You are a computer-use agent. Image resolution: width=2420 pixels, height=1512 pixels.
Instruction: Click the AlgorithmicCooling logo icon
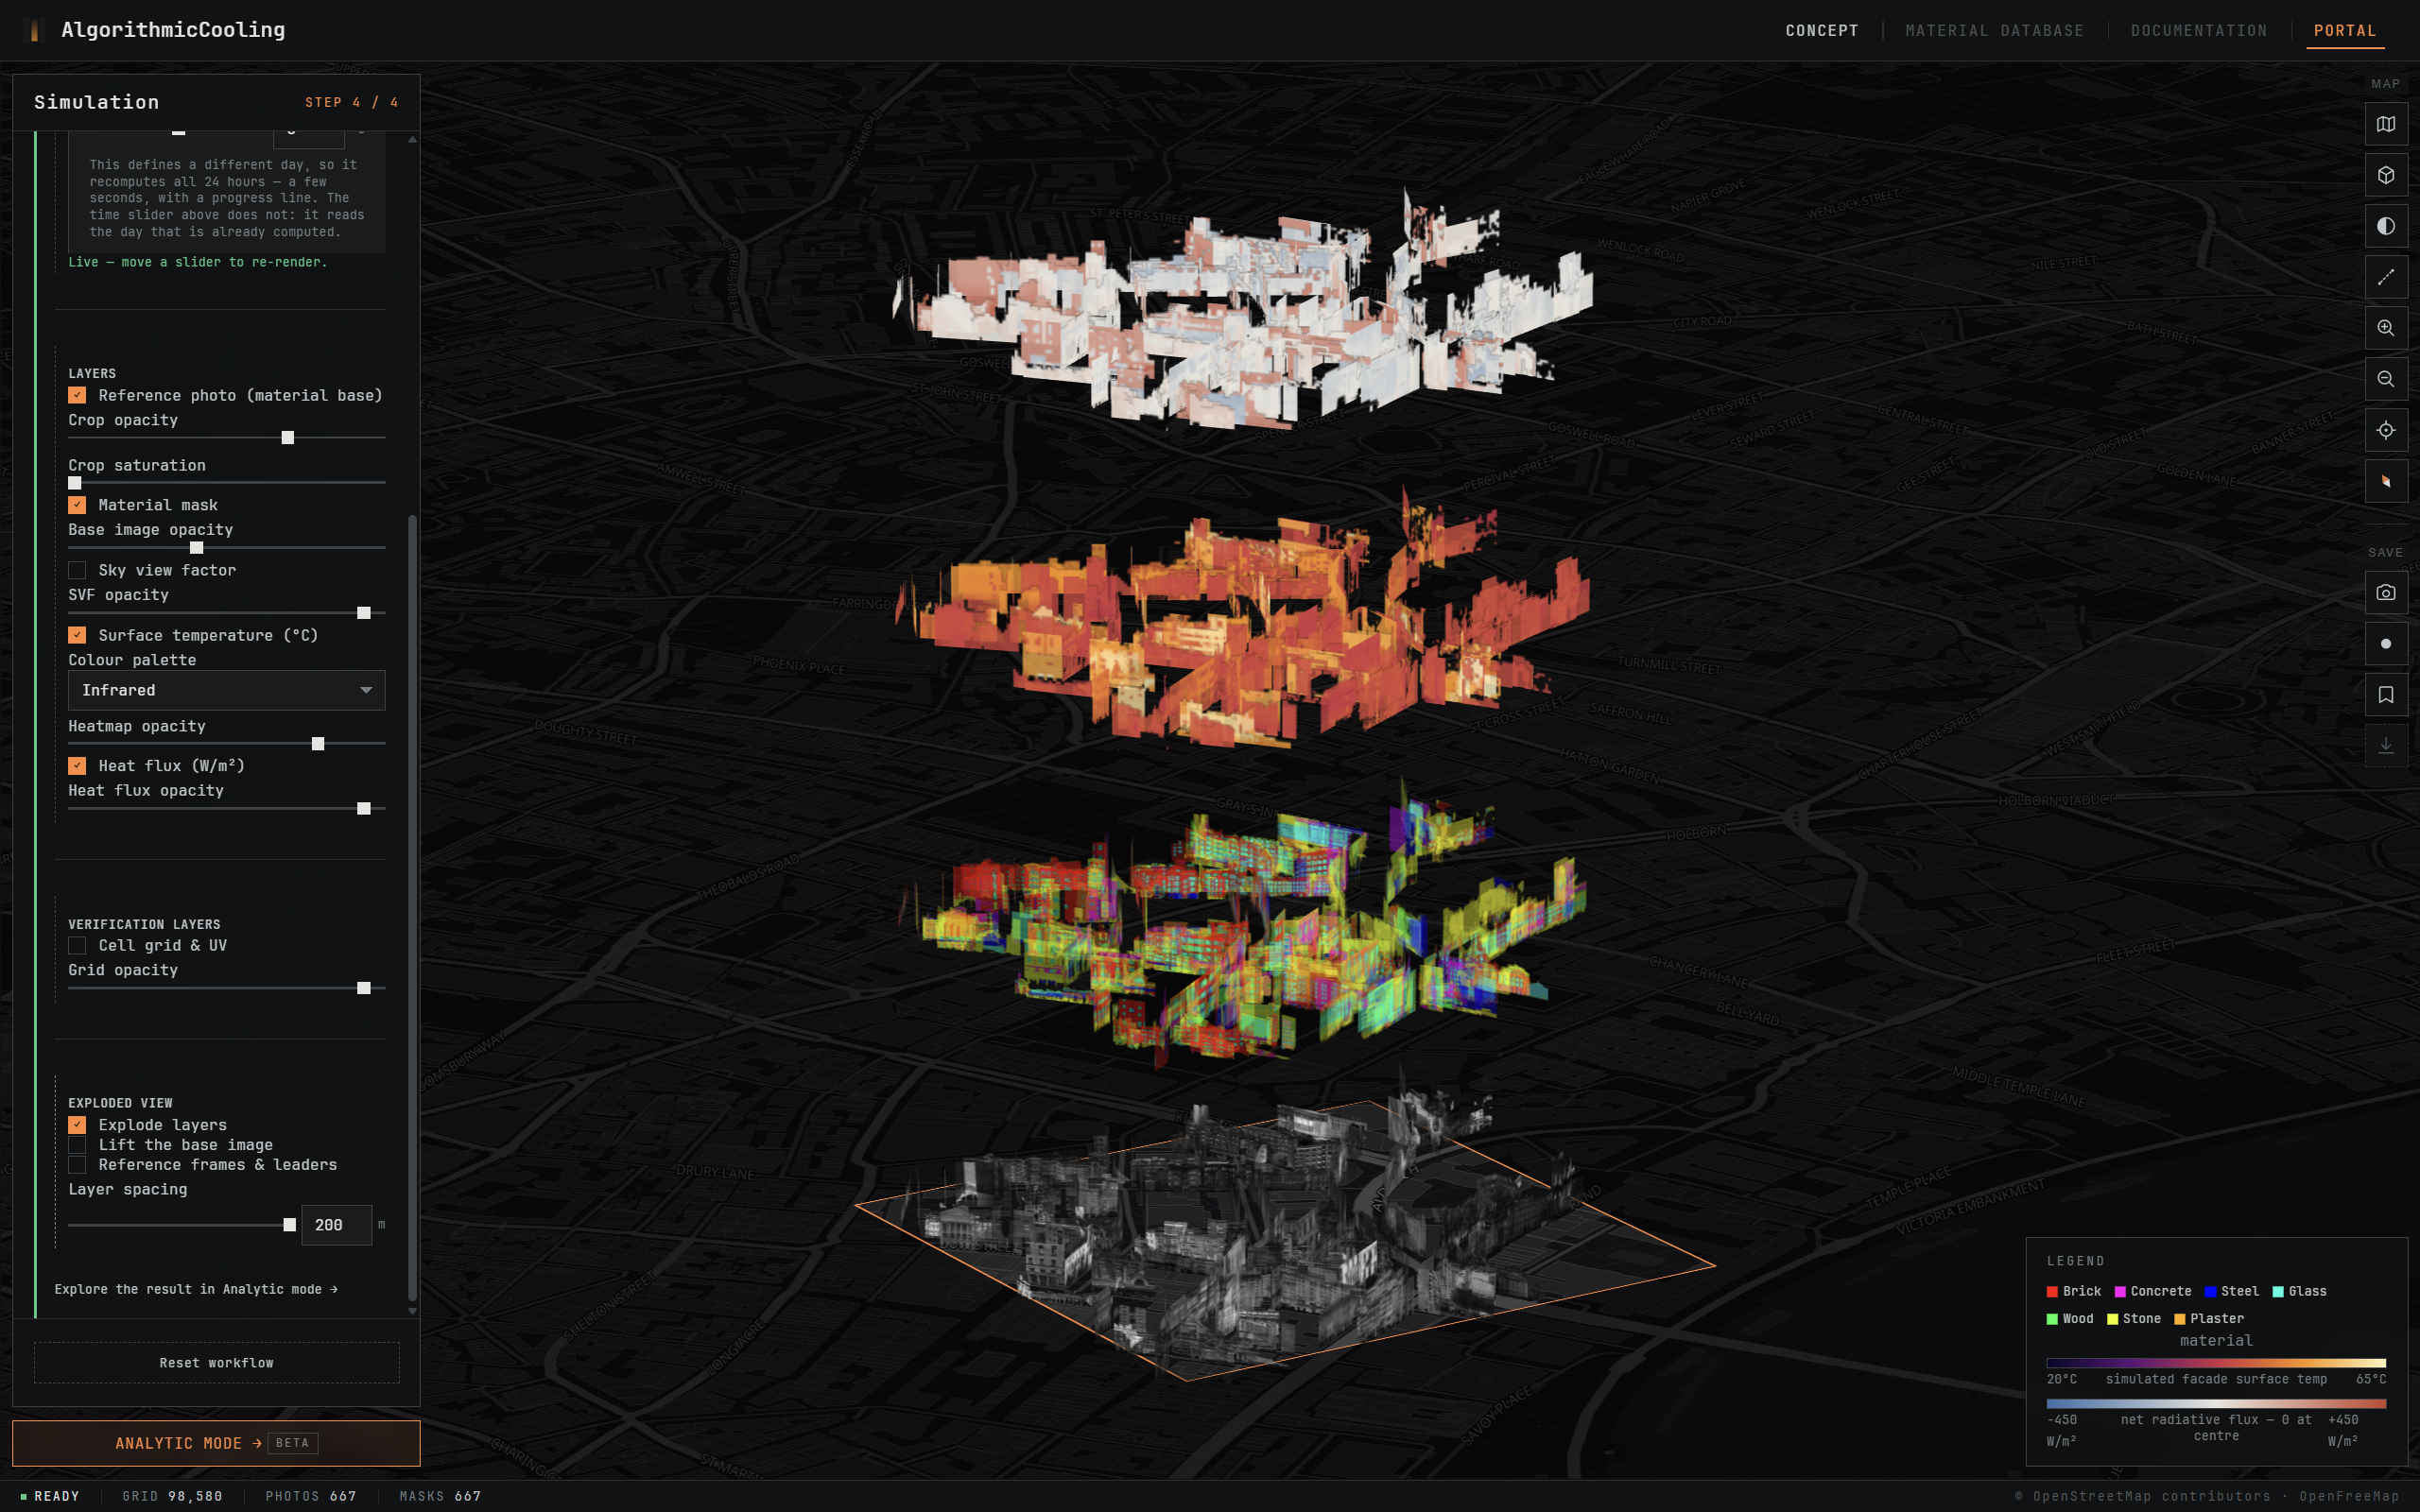35,30
